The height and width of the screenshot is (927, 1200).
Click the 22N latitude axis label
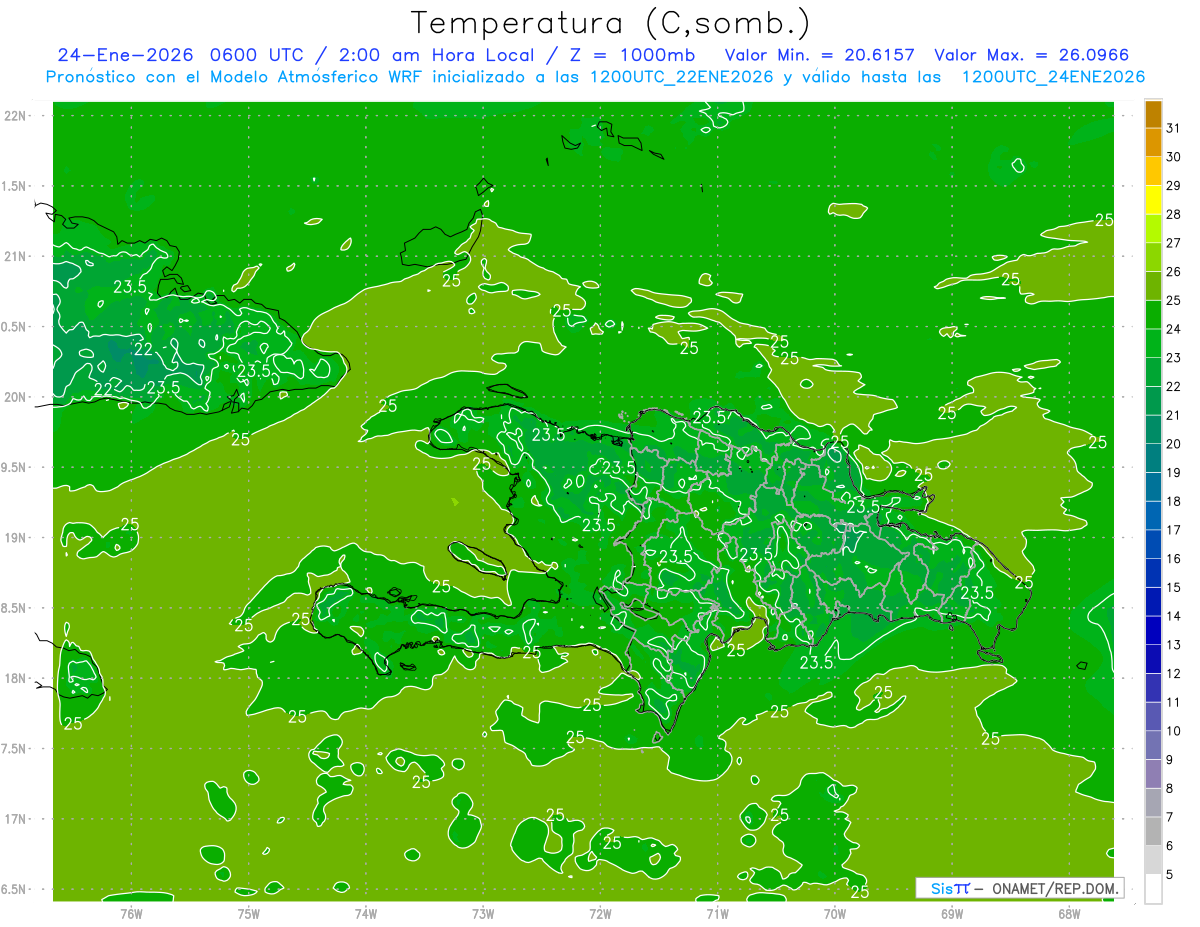pyautogui.click(x=15, y=116)
